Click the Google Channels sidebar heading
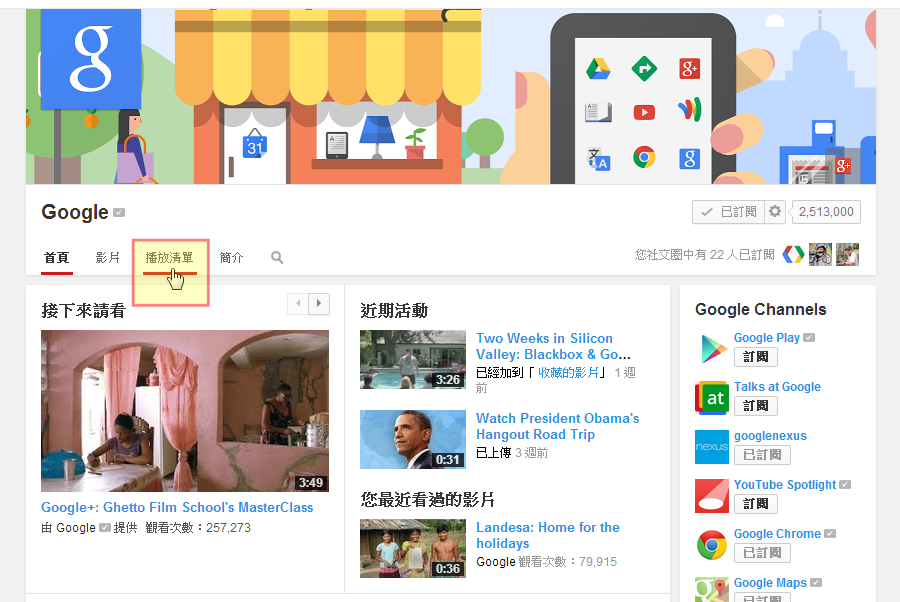This screenshot has width=900, height=602. [761, 309]
